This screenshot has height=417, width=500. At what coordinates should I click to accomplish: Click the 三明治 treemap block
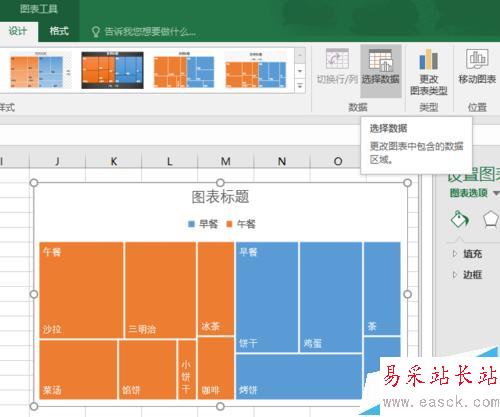point(161,290)
